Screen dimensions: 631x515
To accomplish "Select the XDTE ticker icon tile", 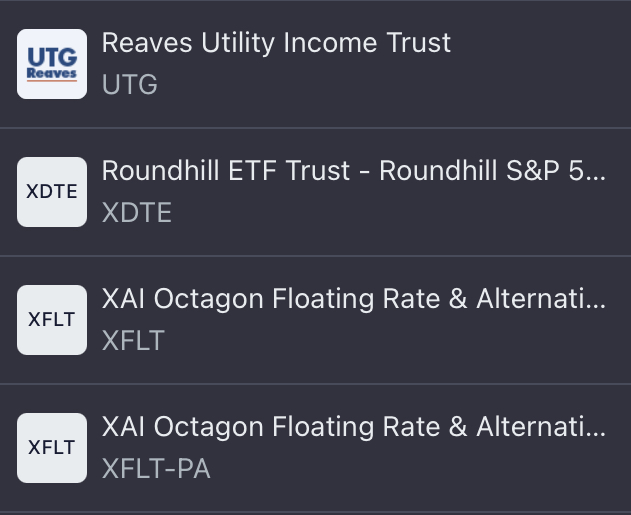I will click(x=52, y=192).
